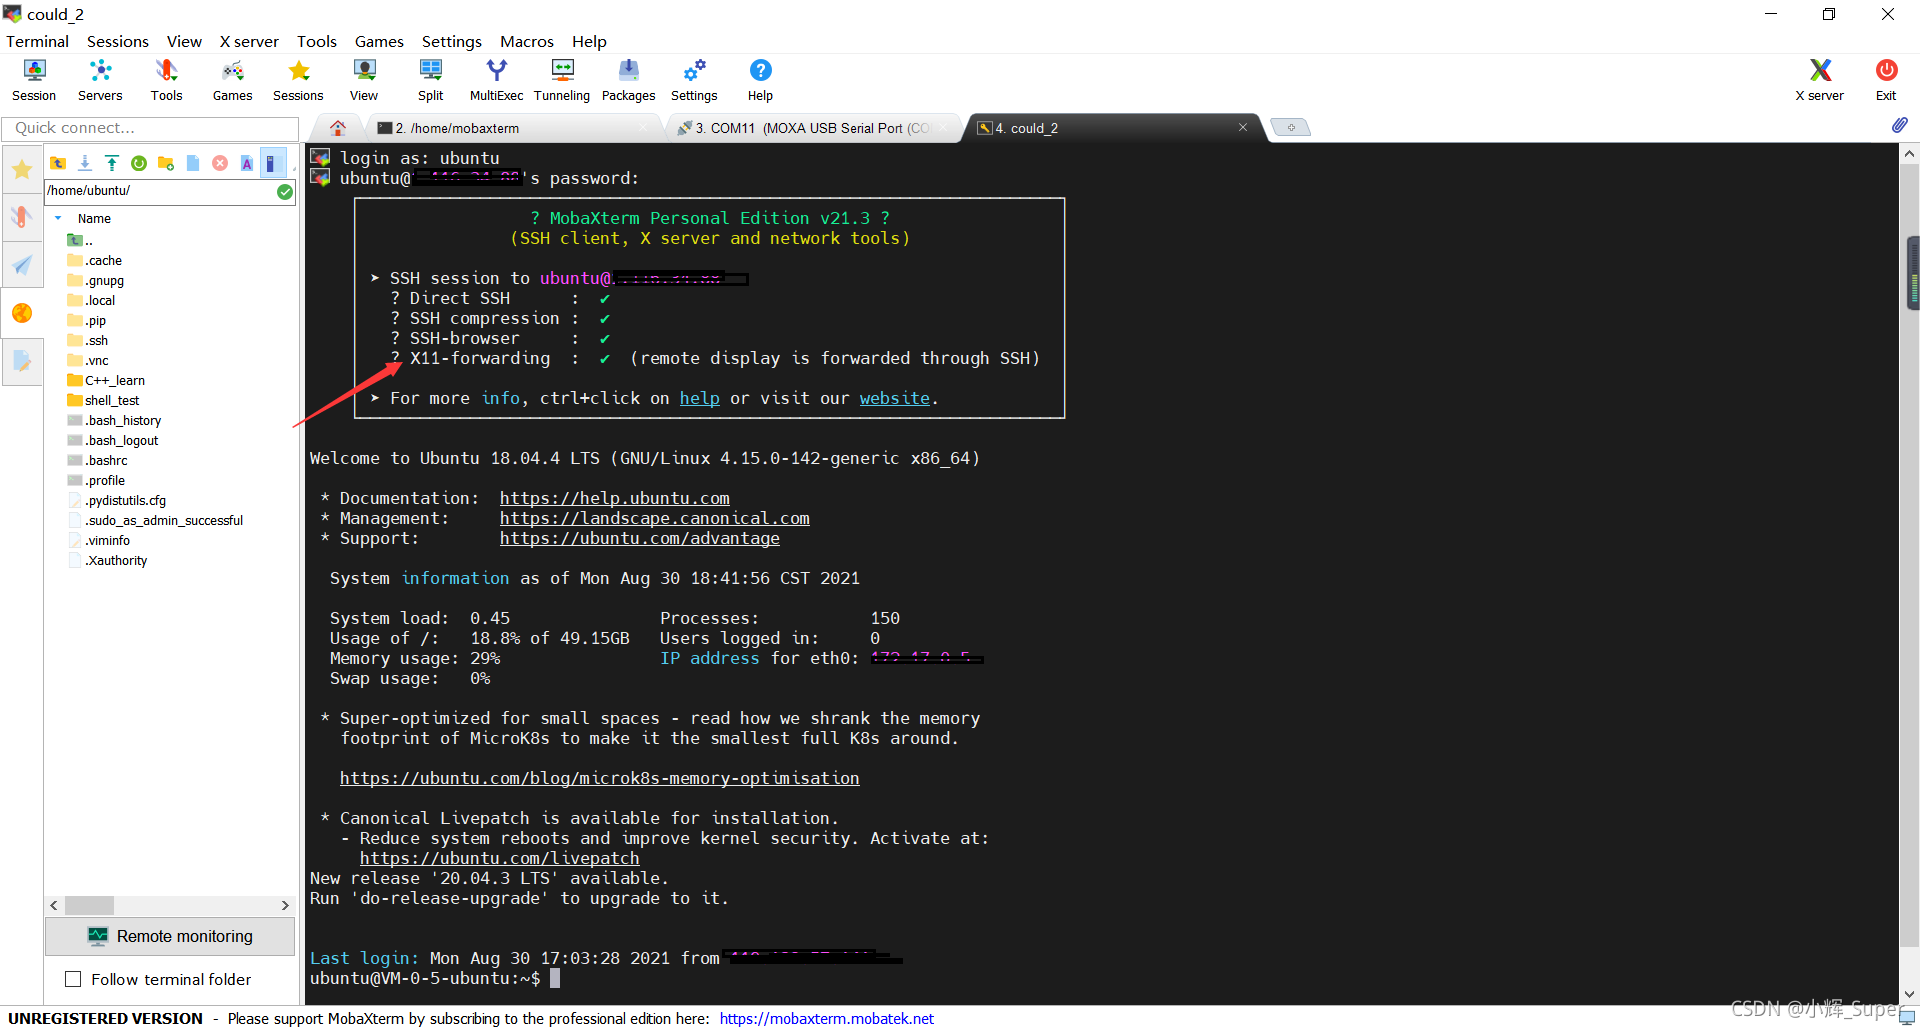Viewport: 1920px width, 1030px height.
Task: Open the Help toolbar icon
Action: point(760,80)
